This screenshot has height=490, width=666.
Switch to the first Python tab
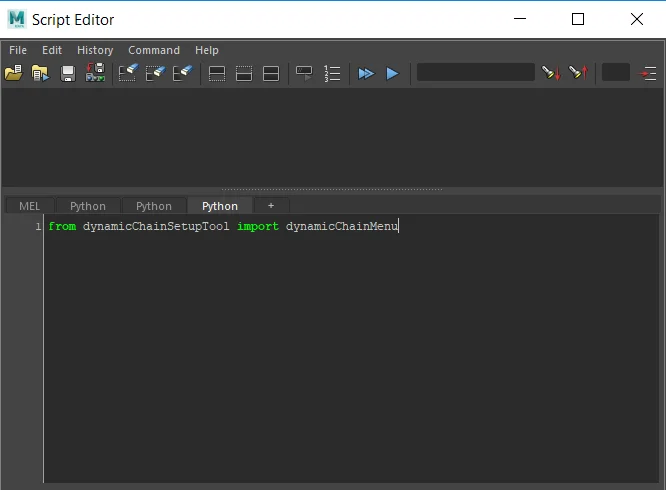88,206
